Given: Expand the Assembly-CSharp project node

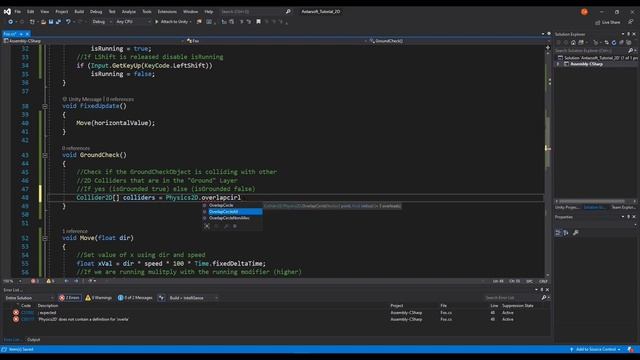Looking at the screenshot, I should click(x=558, y=64).
